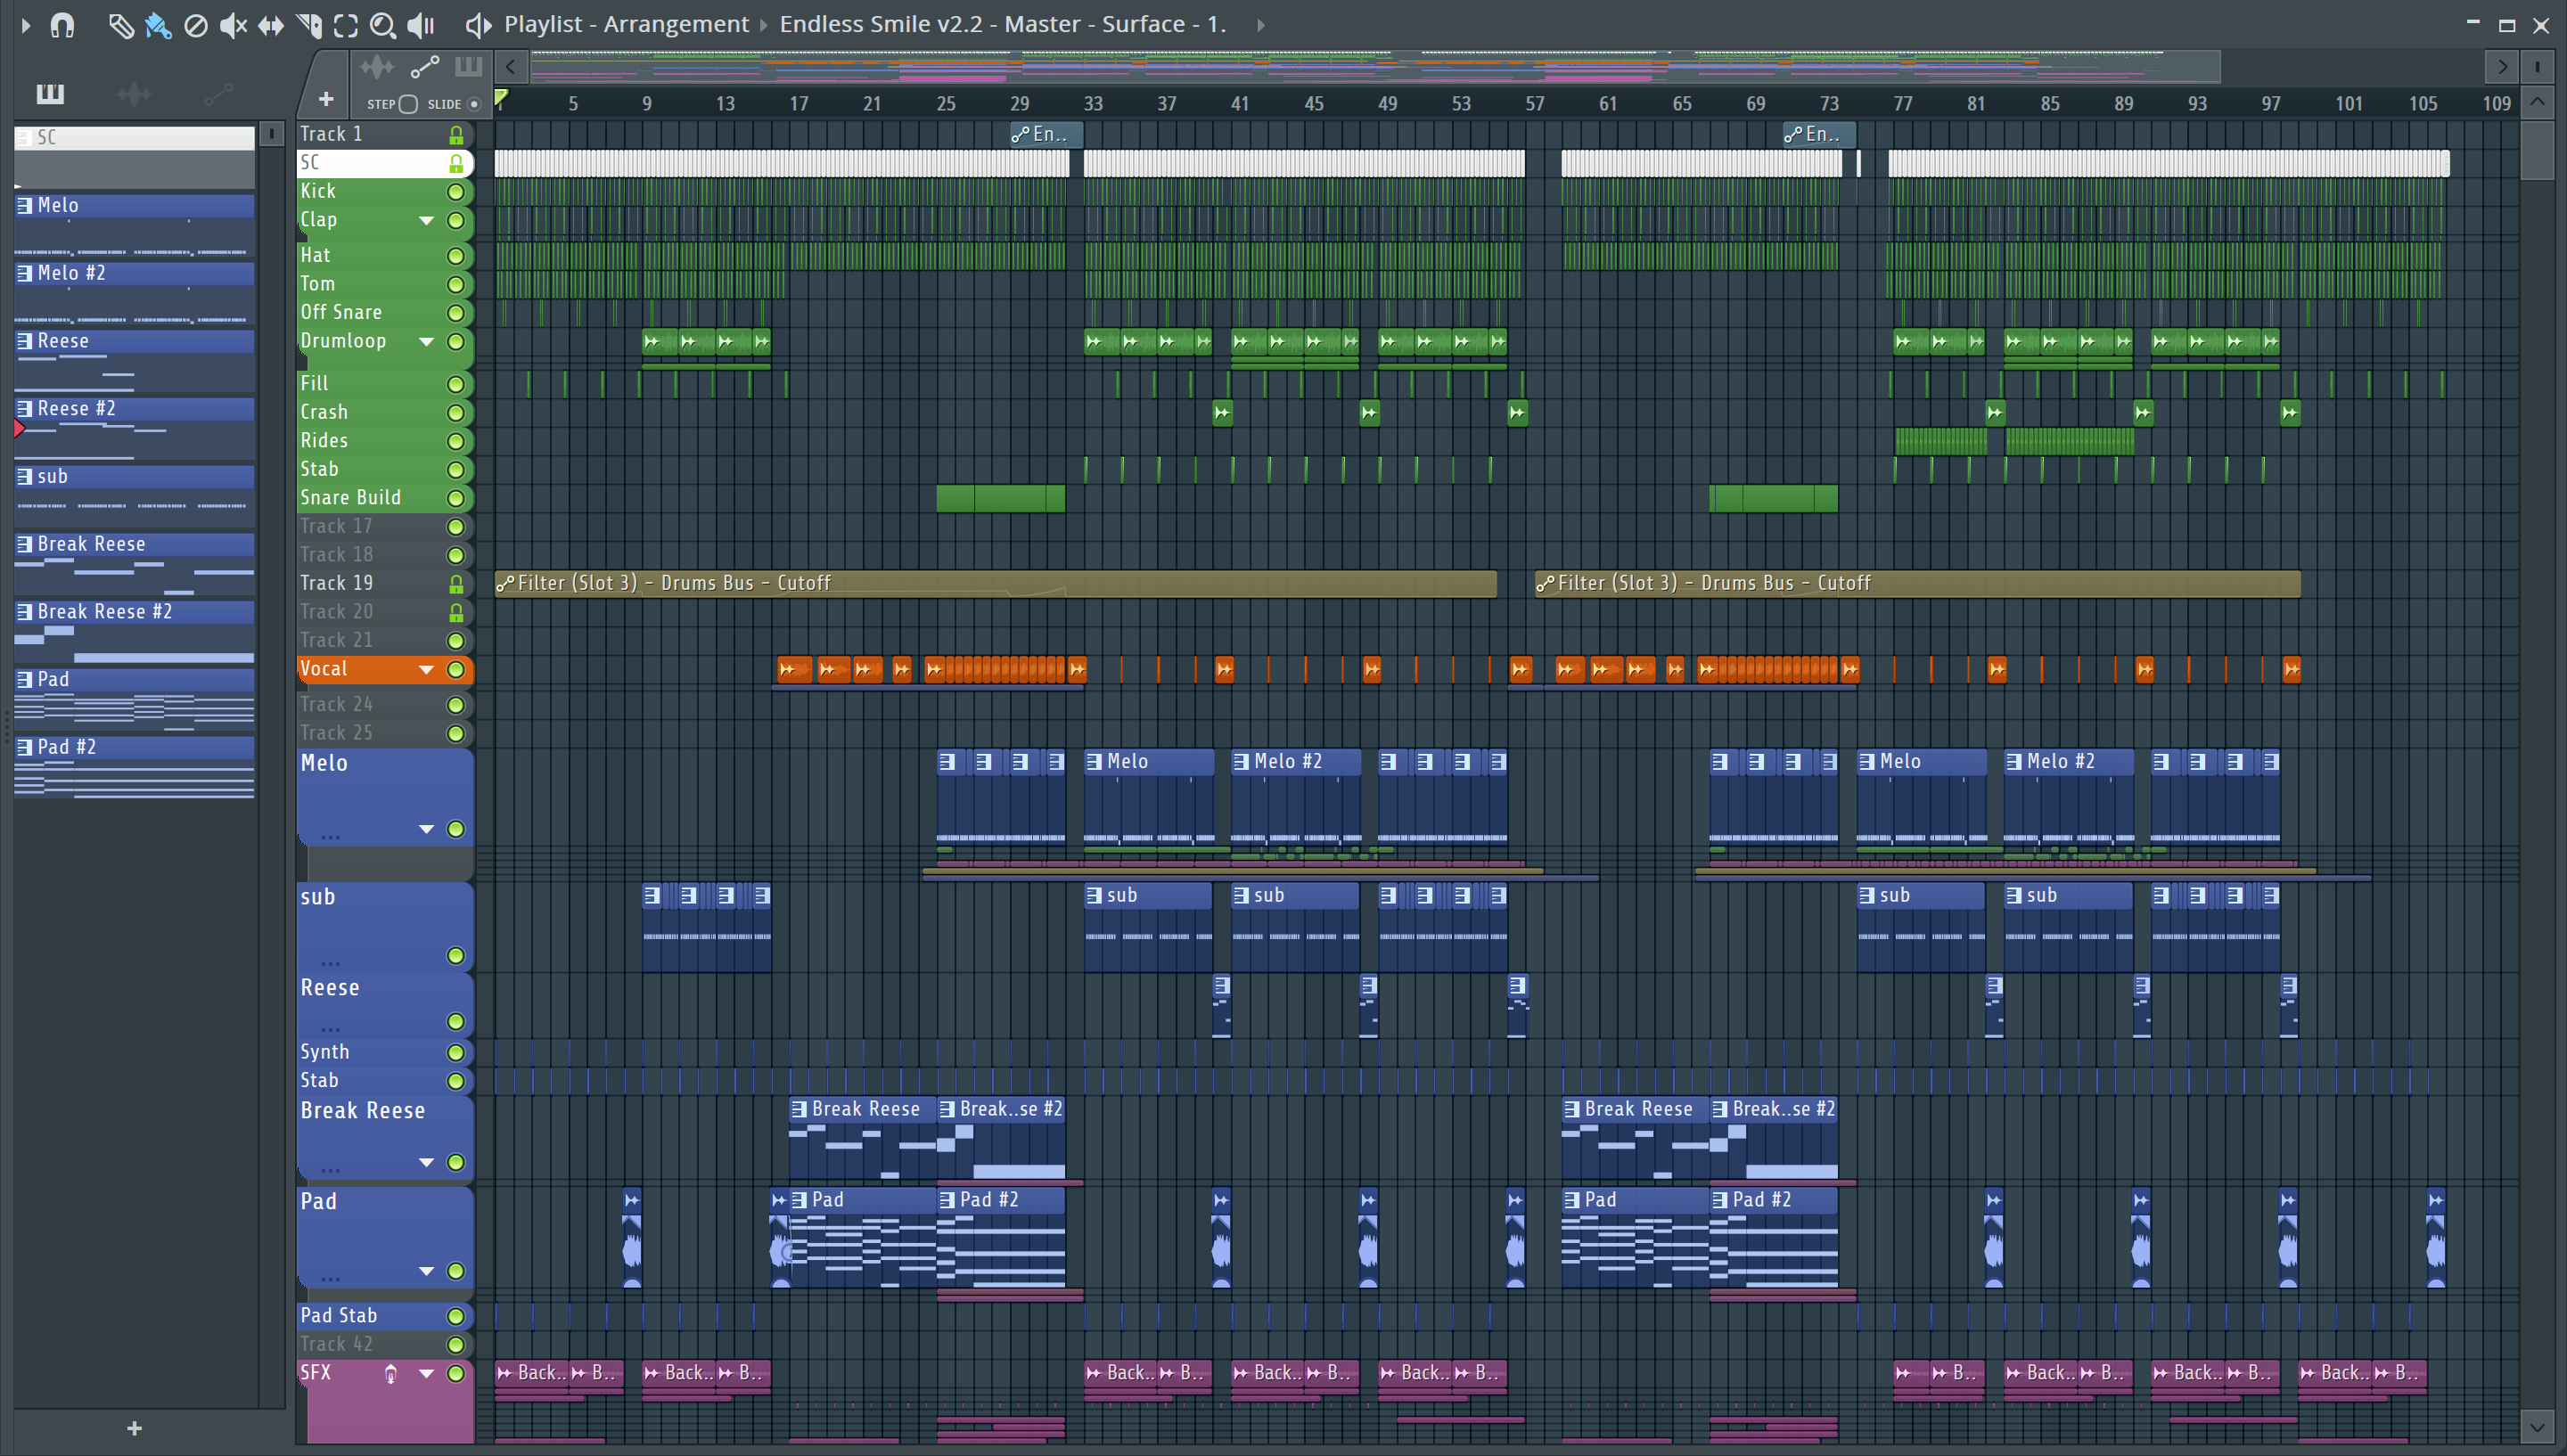Collapse the Clap track group
Viewport: 2567px width, 1456px height.
[426, 220]
